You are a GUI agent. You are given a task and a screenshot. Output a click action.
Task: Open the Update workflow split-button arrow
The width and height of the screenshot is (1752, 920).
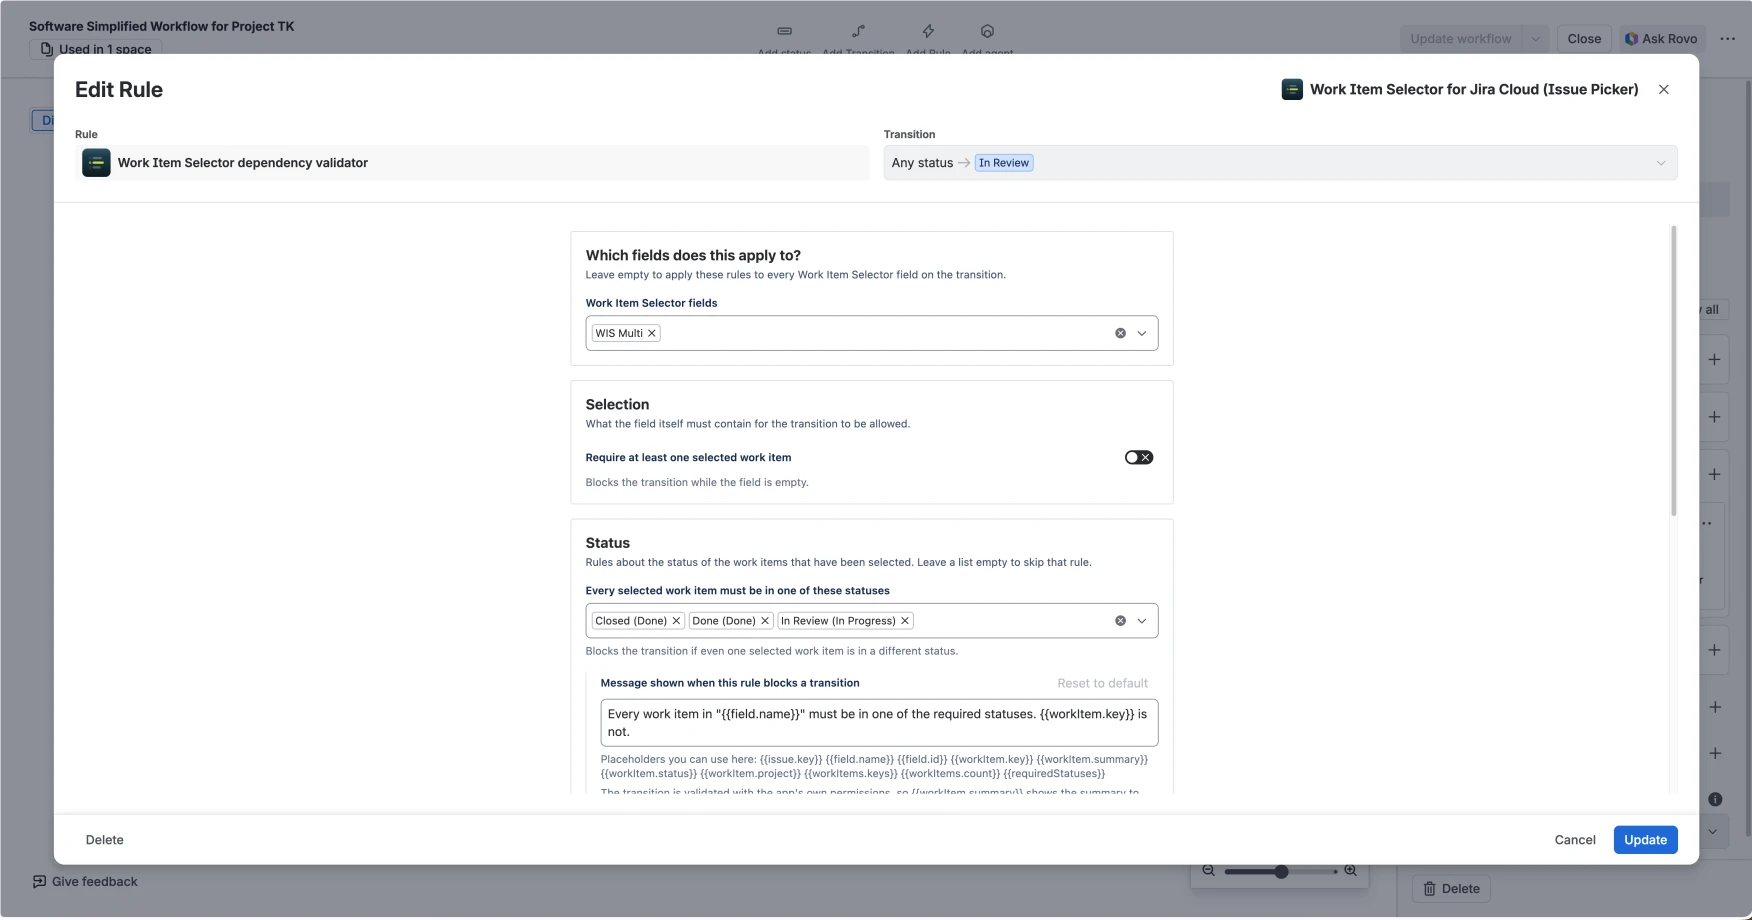(x=1535, y=39)
